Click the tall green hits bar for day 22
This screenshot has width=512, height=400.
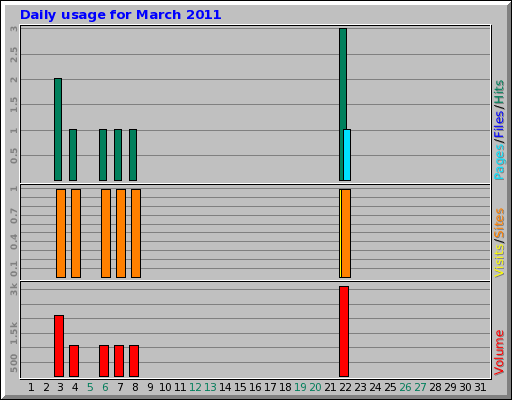tap(343, 78)
